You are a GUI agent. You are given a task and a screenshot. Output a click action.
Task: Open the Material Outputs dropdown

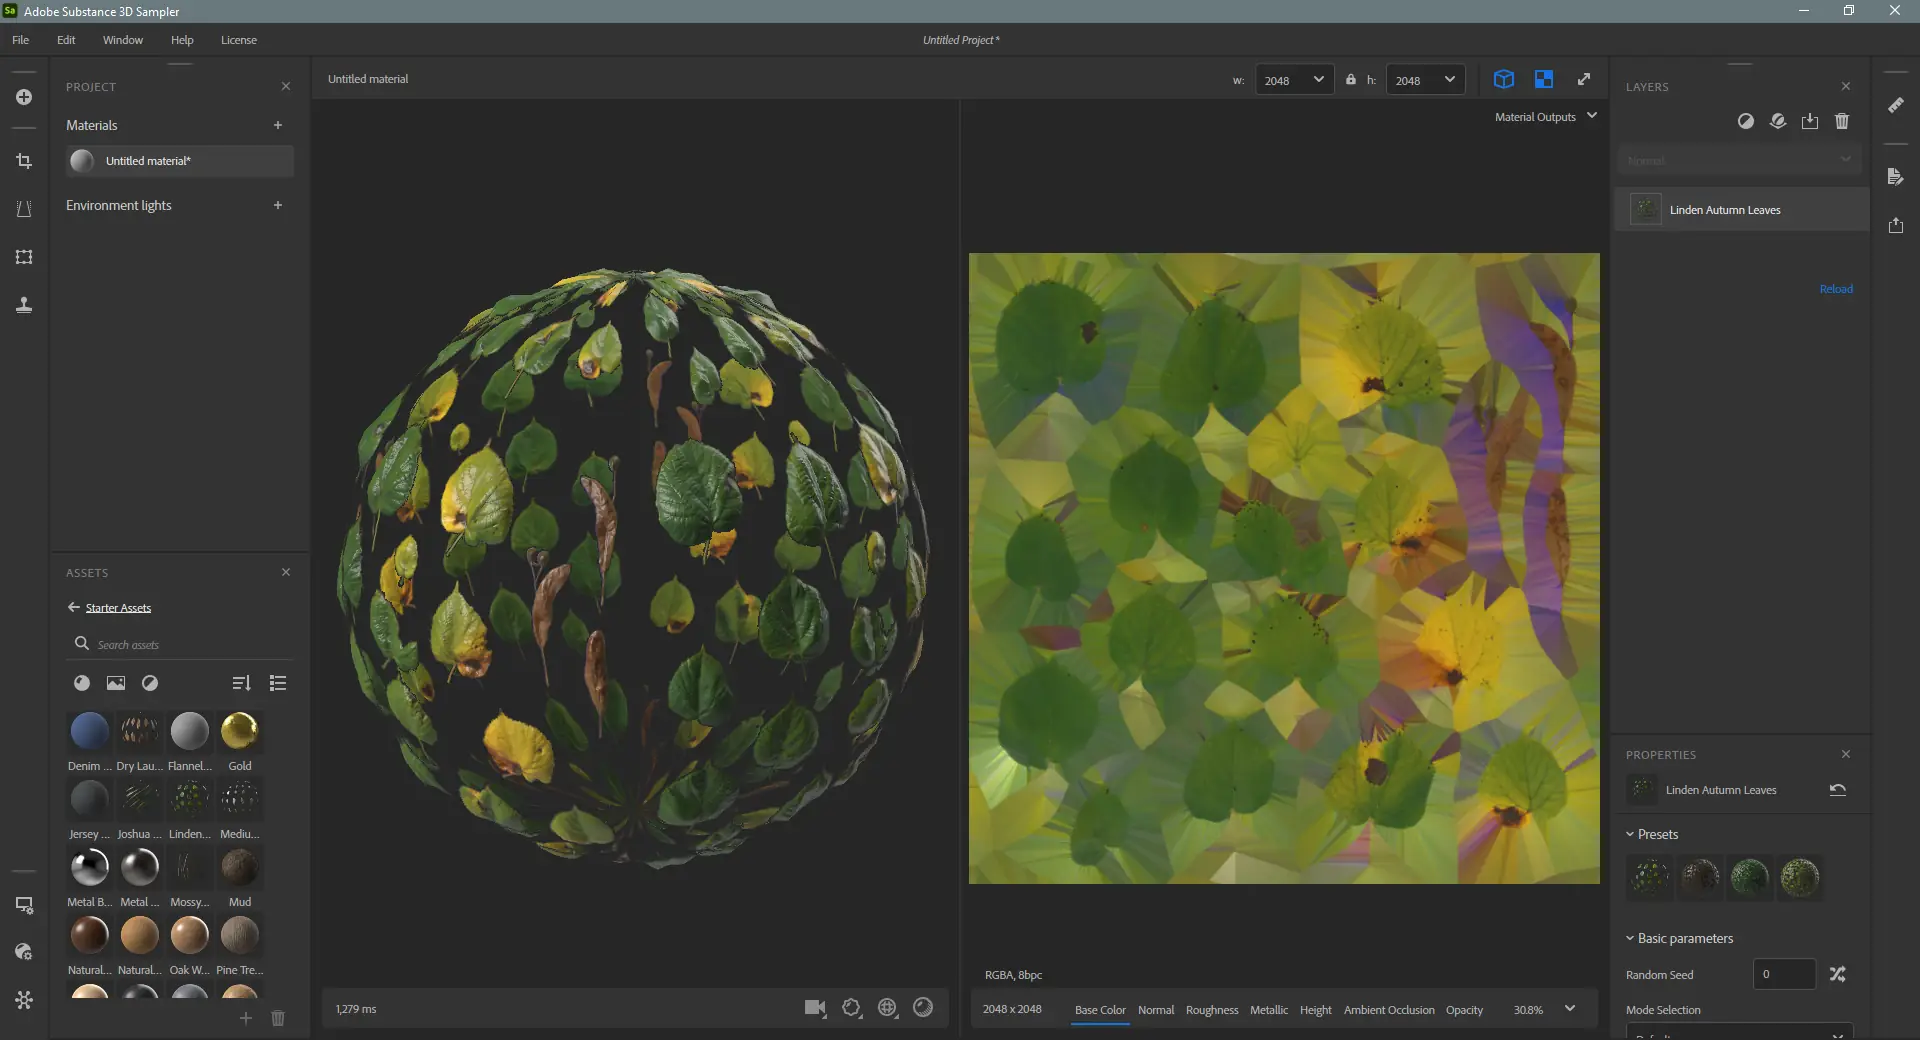(x=1545, y=117)
